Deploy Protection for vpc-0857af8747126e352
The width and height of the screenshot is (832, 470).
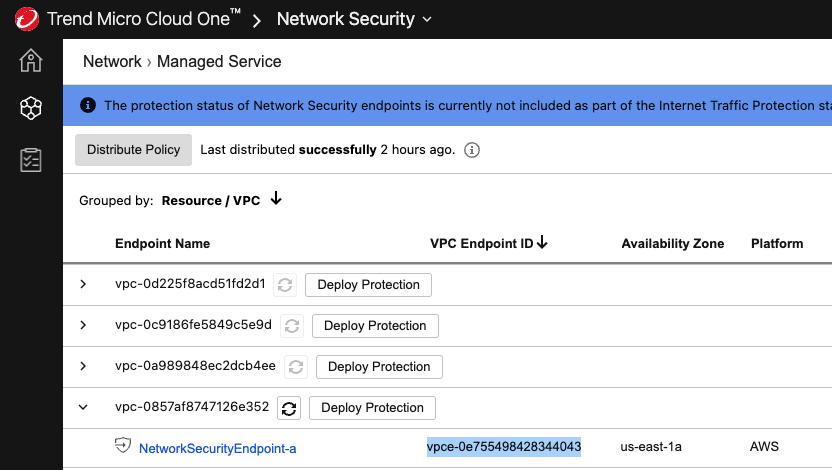372,408
